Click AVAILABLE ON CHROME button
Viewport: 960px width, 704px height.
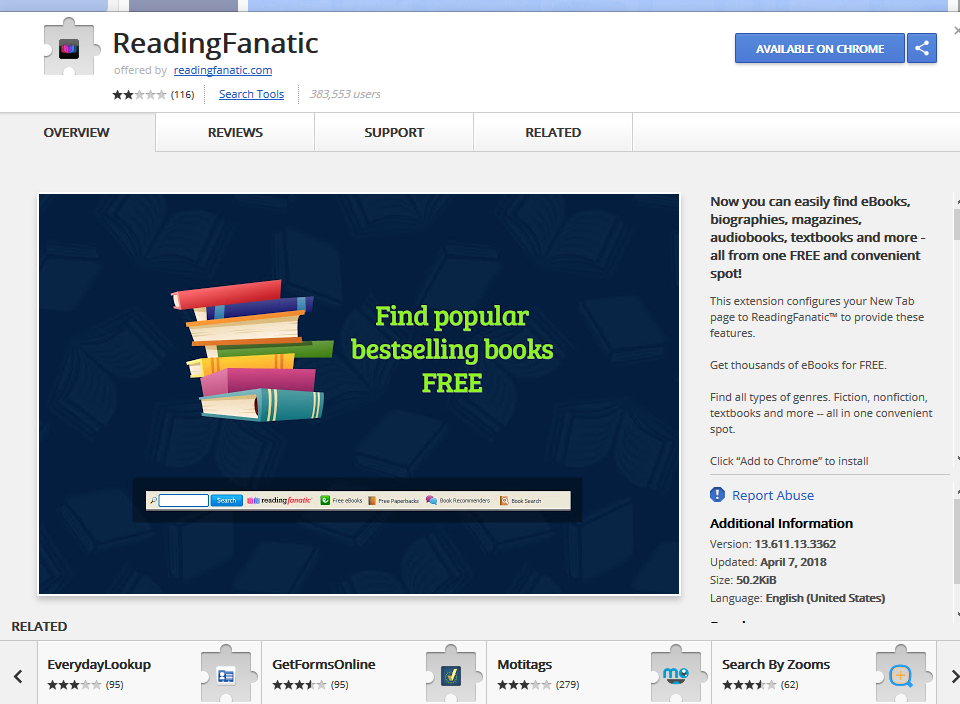click(x=820, y=48)
